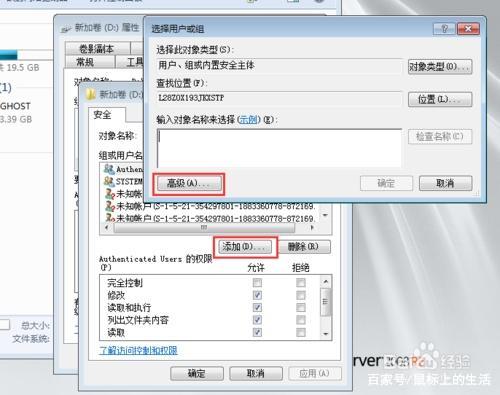
Task: Toggle Allow checkbox for 修改
Action: 257,295
